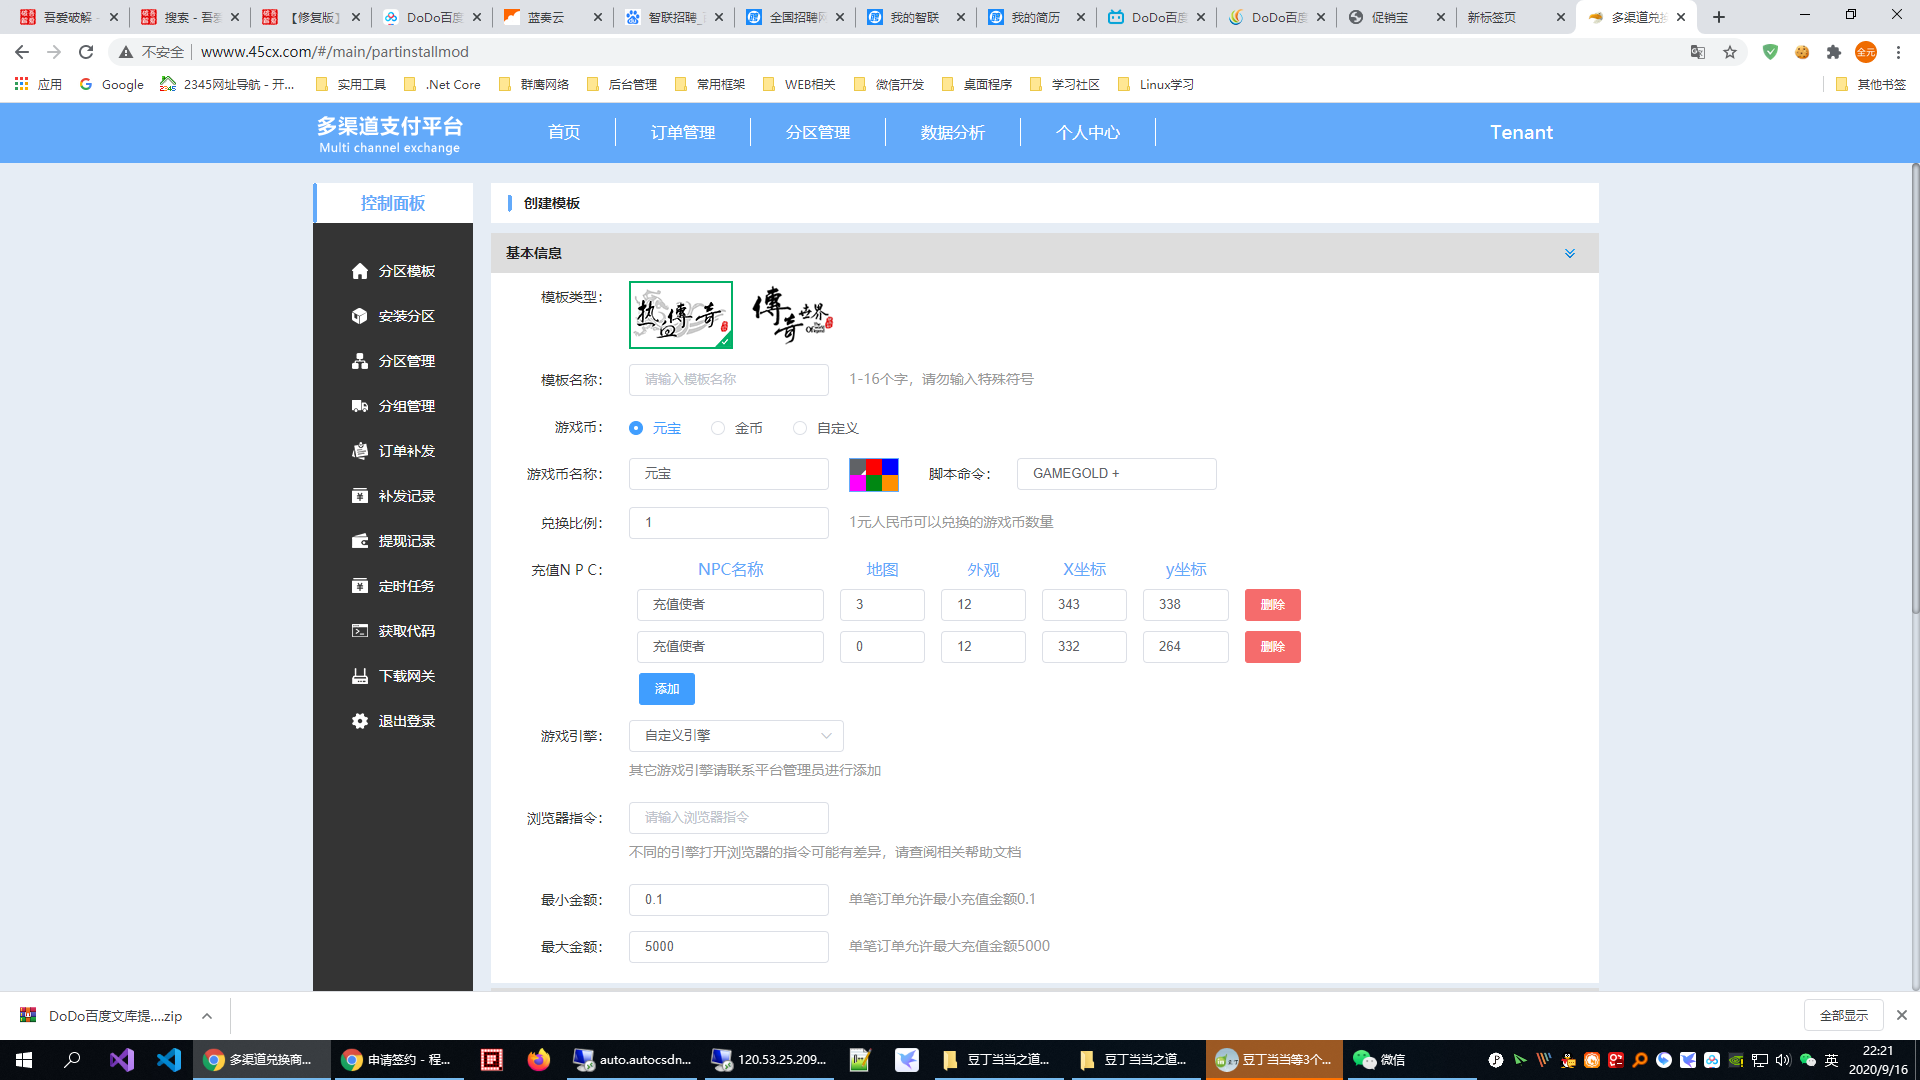Image resolution: width=1920 pixels, height=1080 pixels.
Task: Click 添加 button for NPC entry
Action: [667, 687]
